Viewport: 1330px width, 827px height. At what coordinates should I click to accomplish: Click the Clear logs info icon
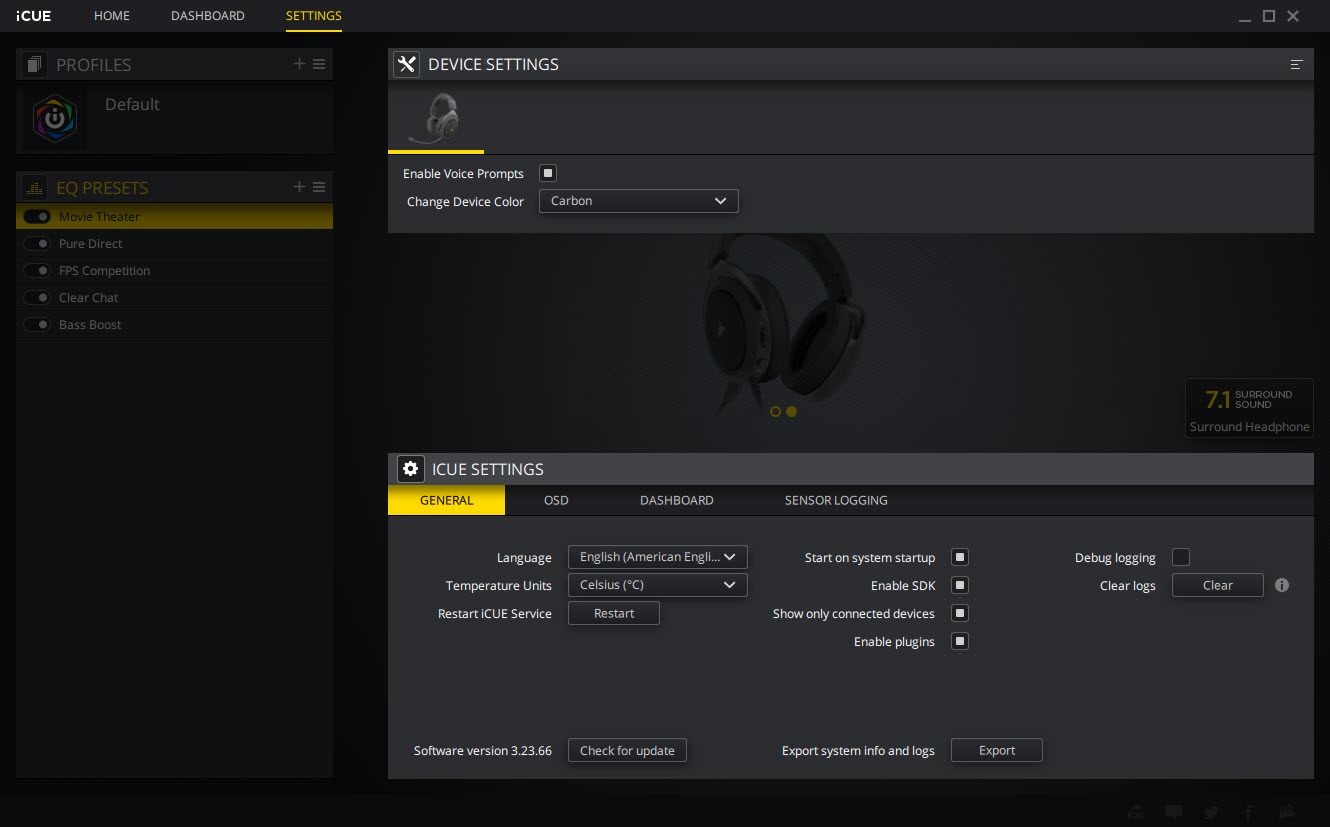(1282, 585)
